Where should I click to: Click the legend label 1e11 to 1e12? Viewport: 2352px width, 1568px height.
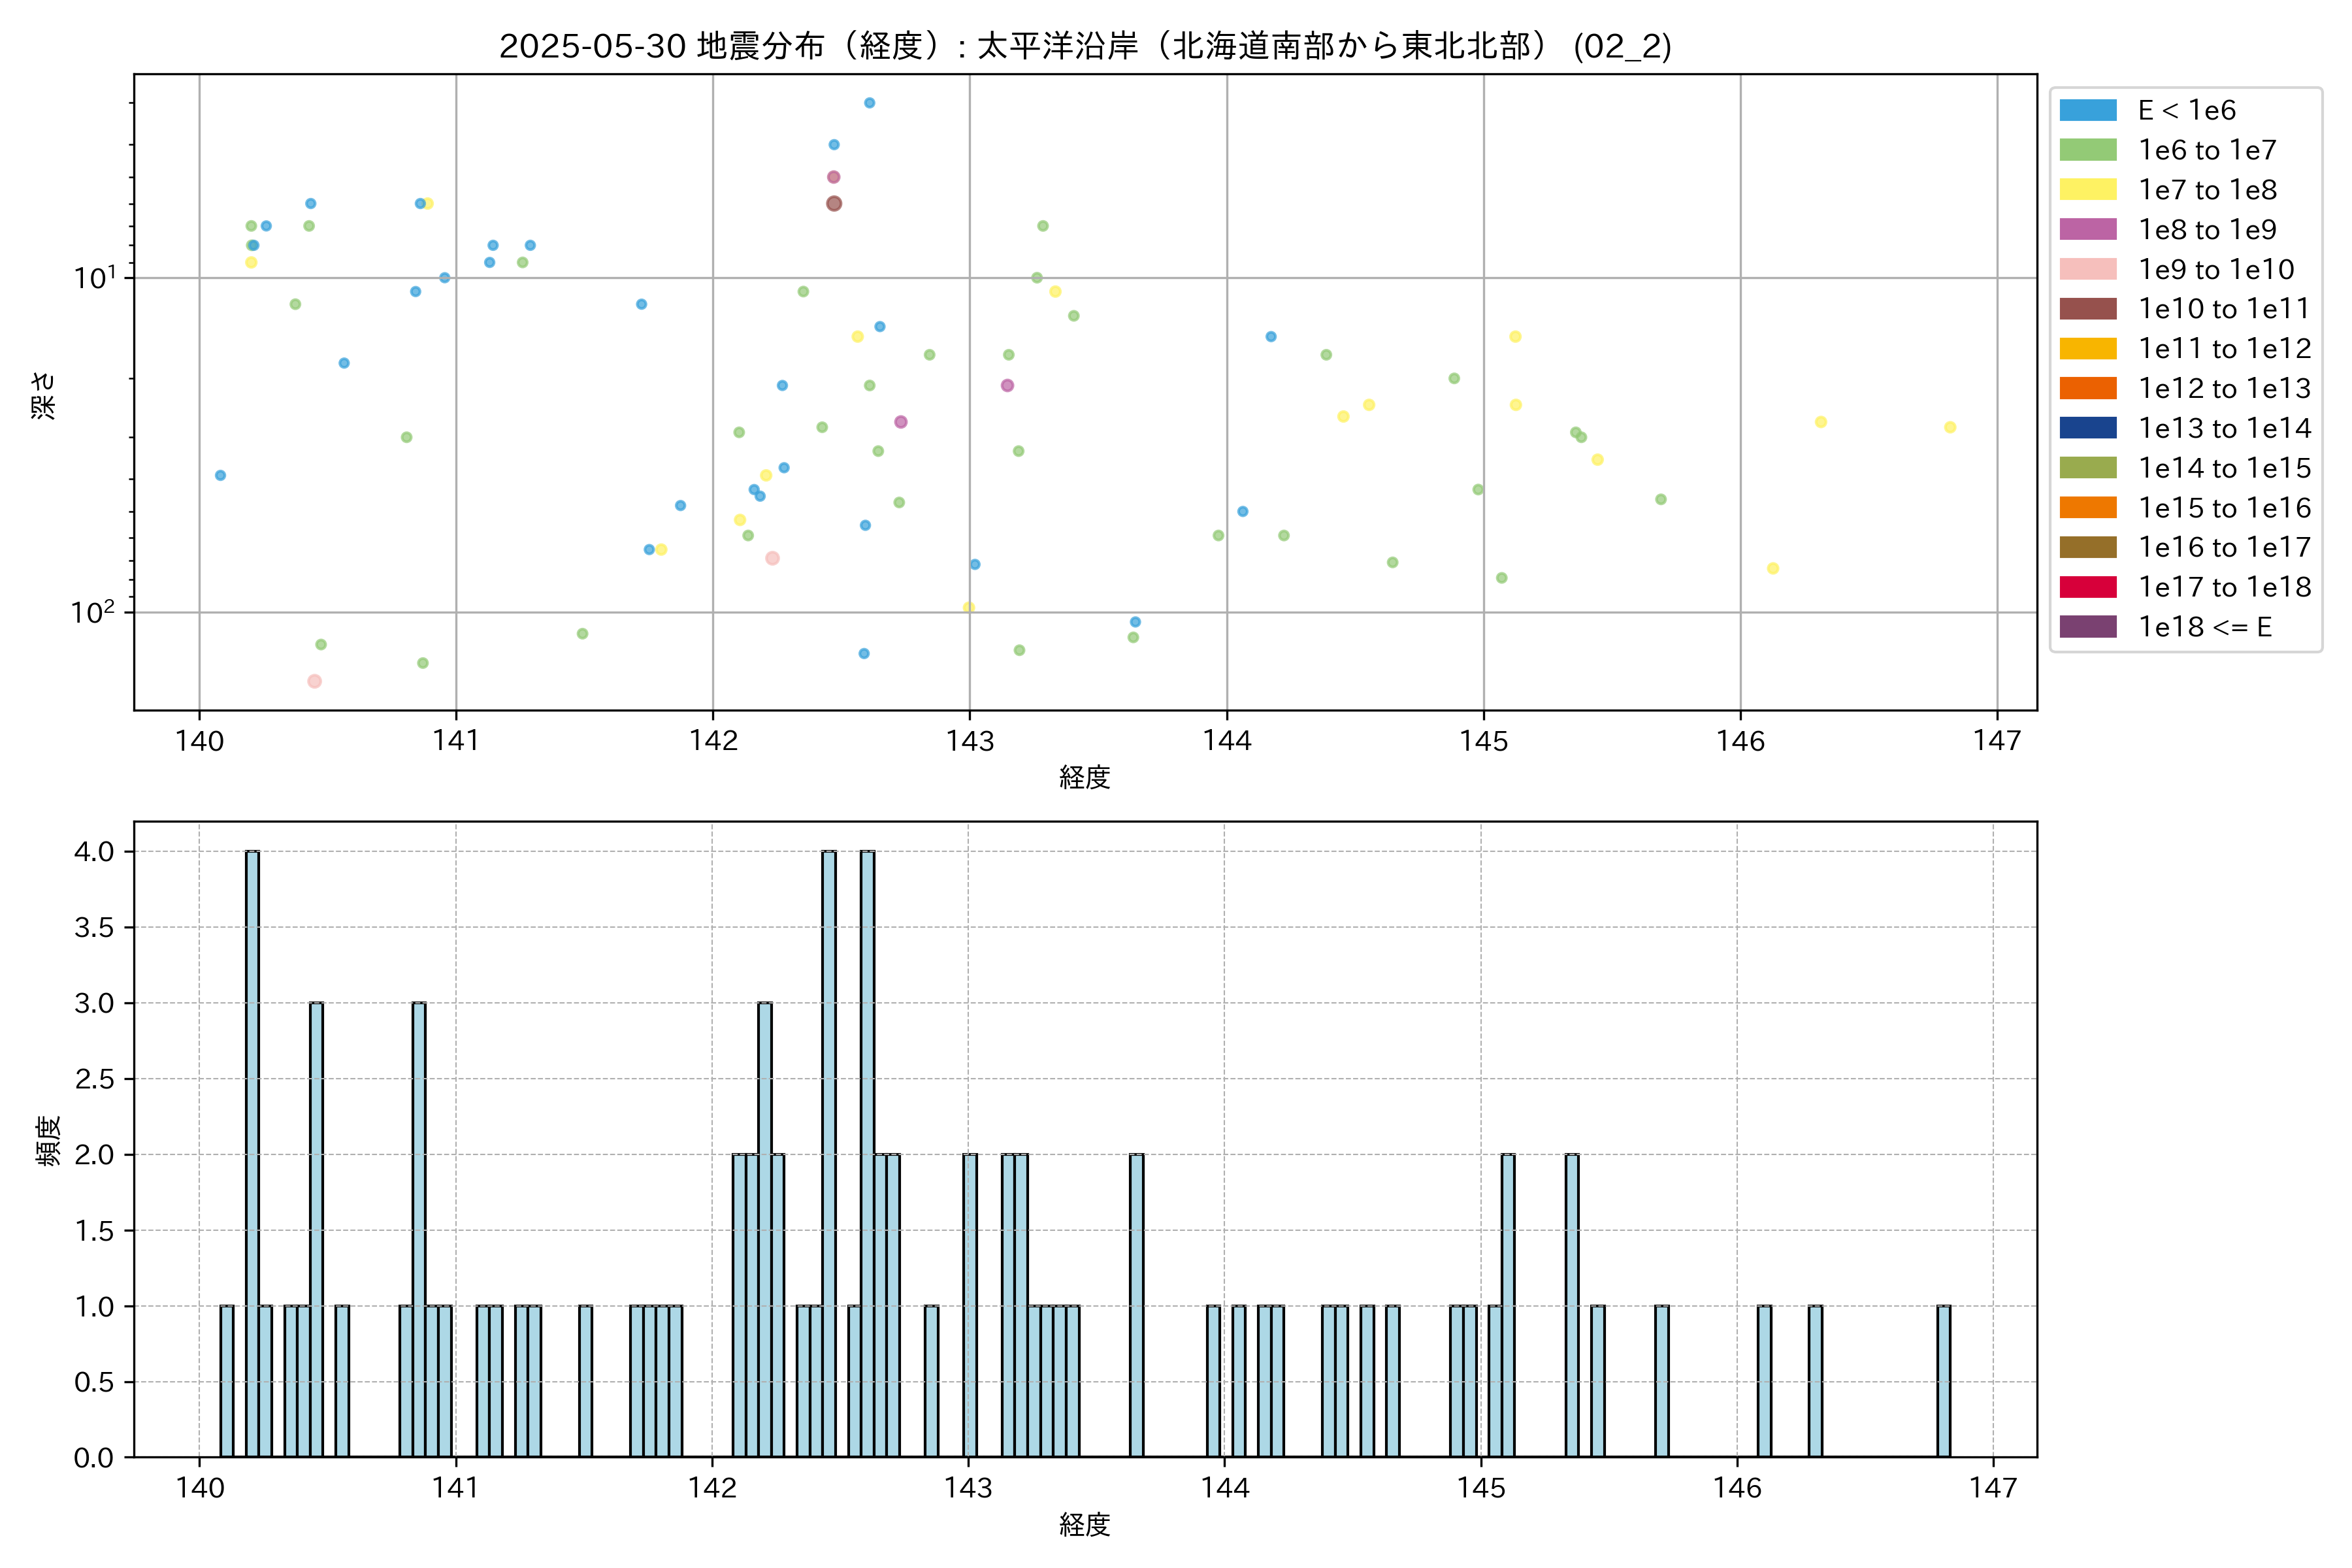pyautogui.click(x=2224, y=349)
